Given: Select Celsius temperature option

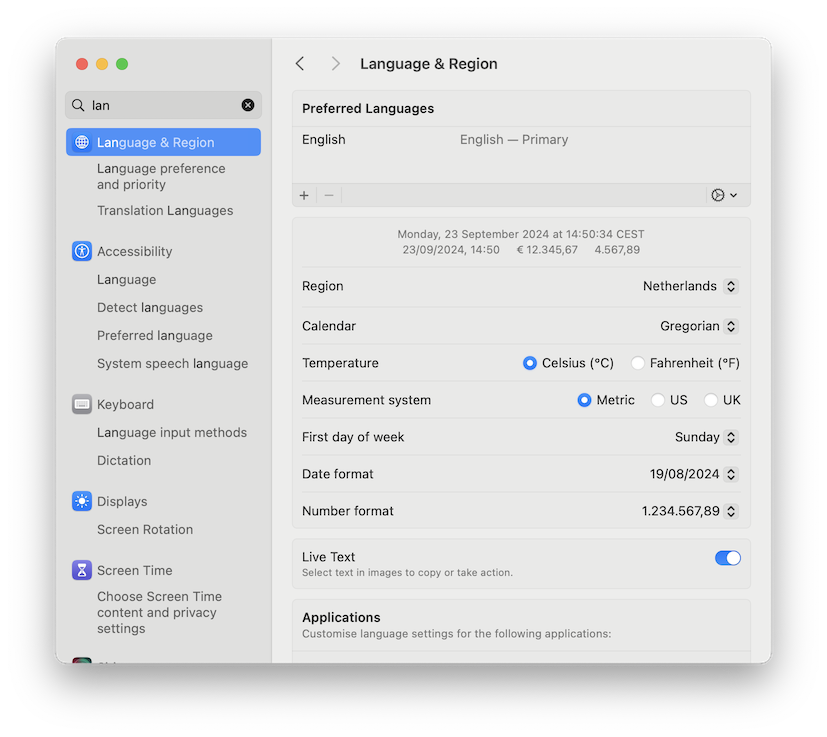Looking at the screenshot, I should click(x=530, y=363).
